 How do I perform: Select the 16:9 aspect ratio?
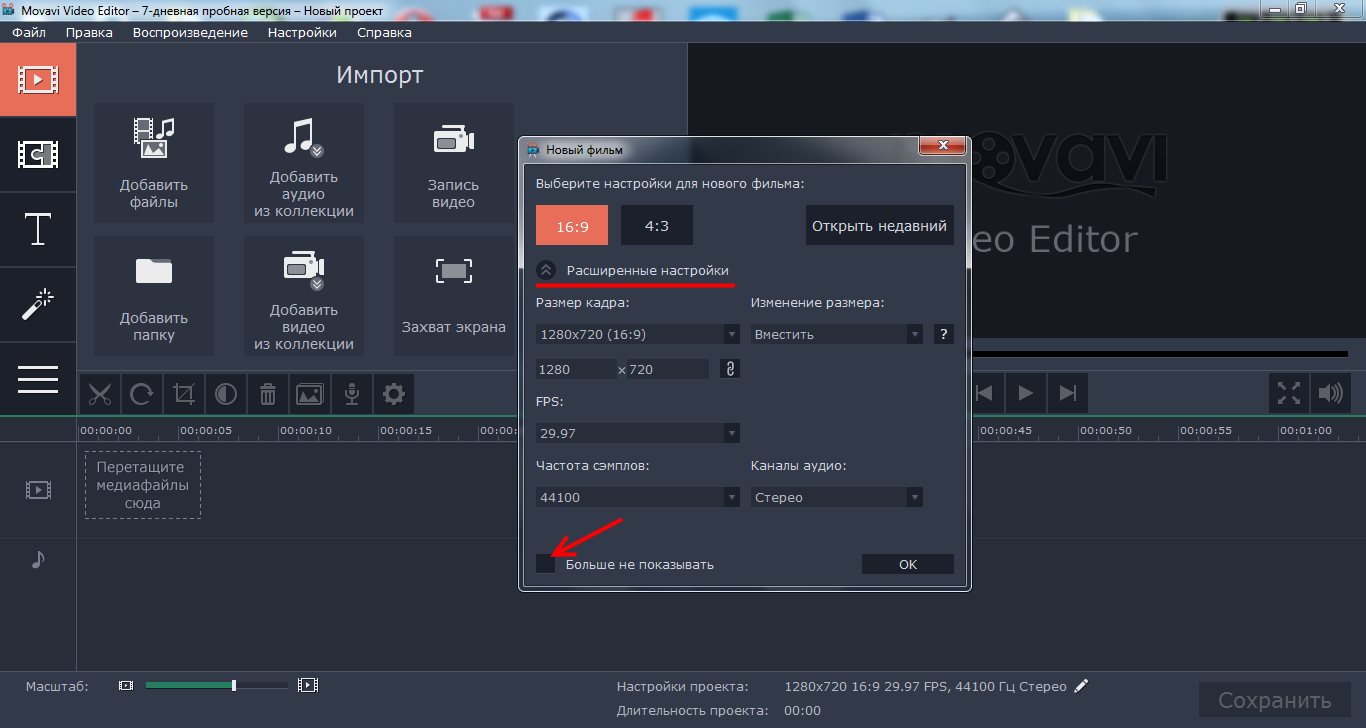click(x=572, y=225)
